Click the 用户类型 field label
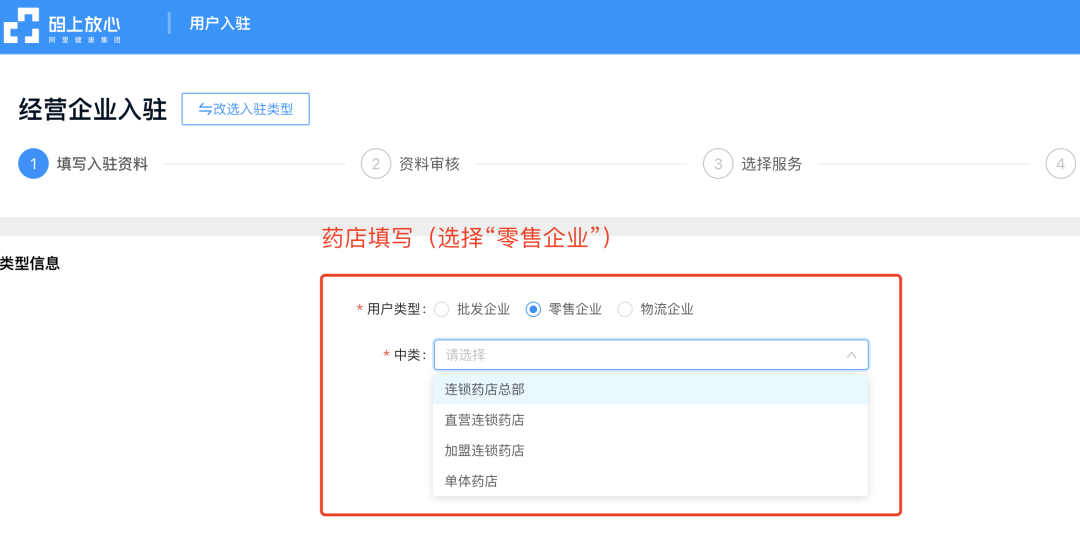 (x=396, y=309)
